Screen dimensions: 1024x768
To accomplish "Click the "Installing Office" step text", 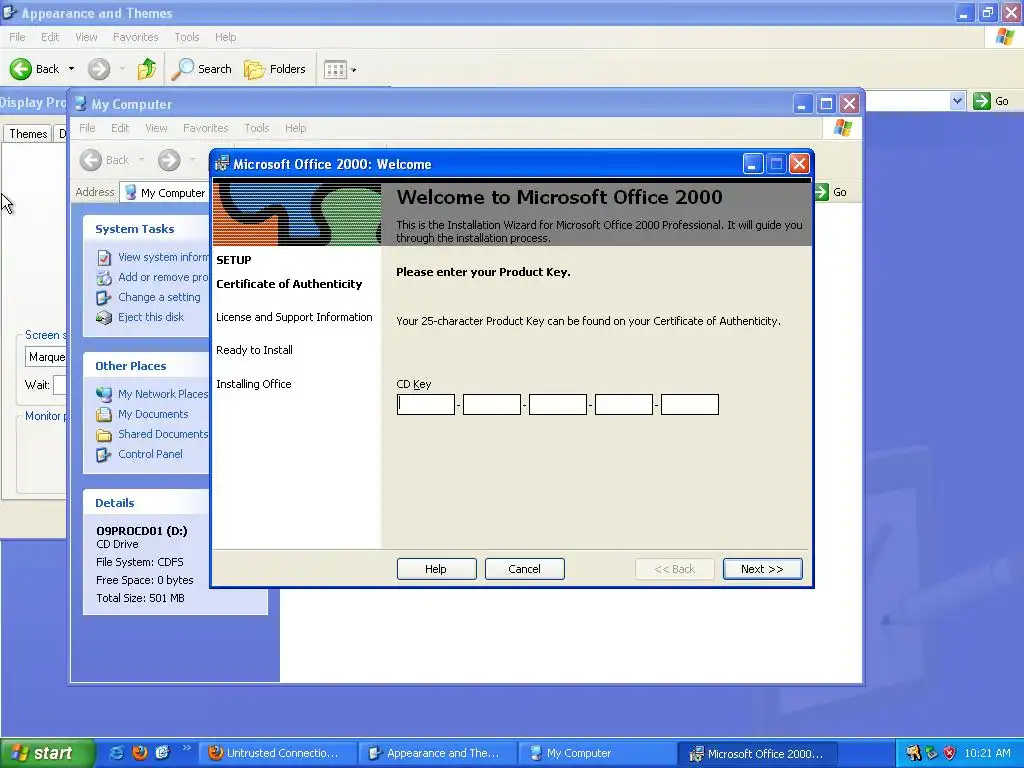I will [254, 384].
